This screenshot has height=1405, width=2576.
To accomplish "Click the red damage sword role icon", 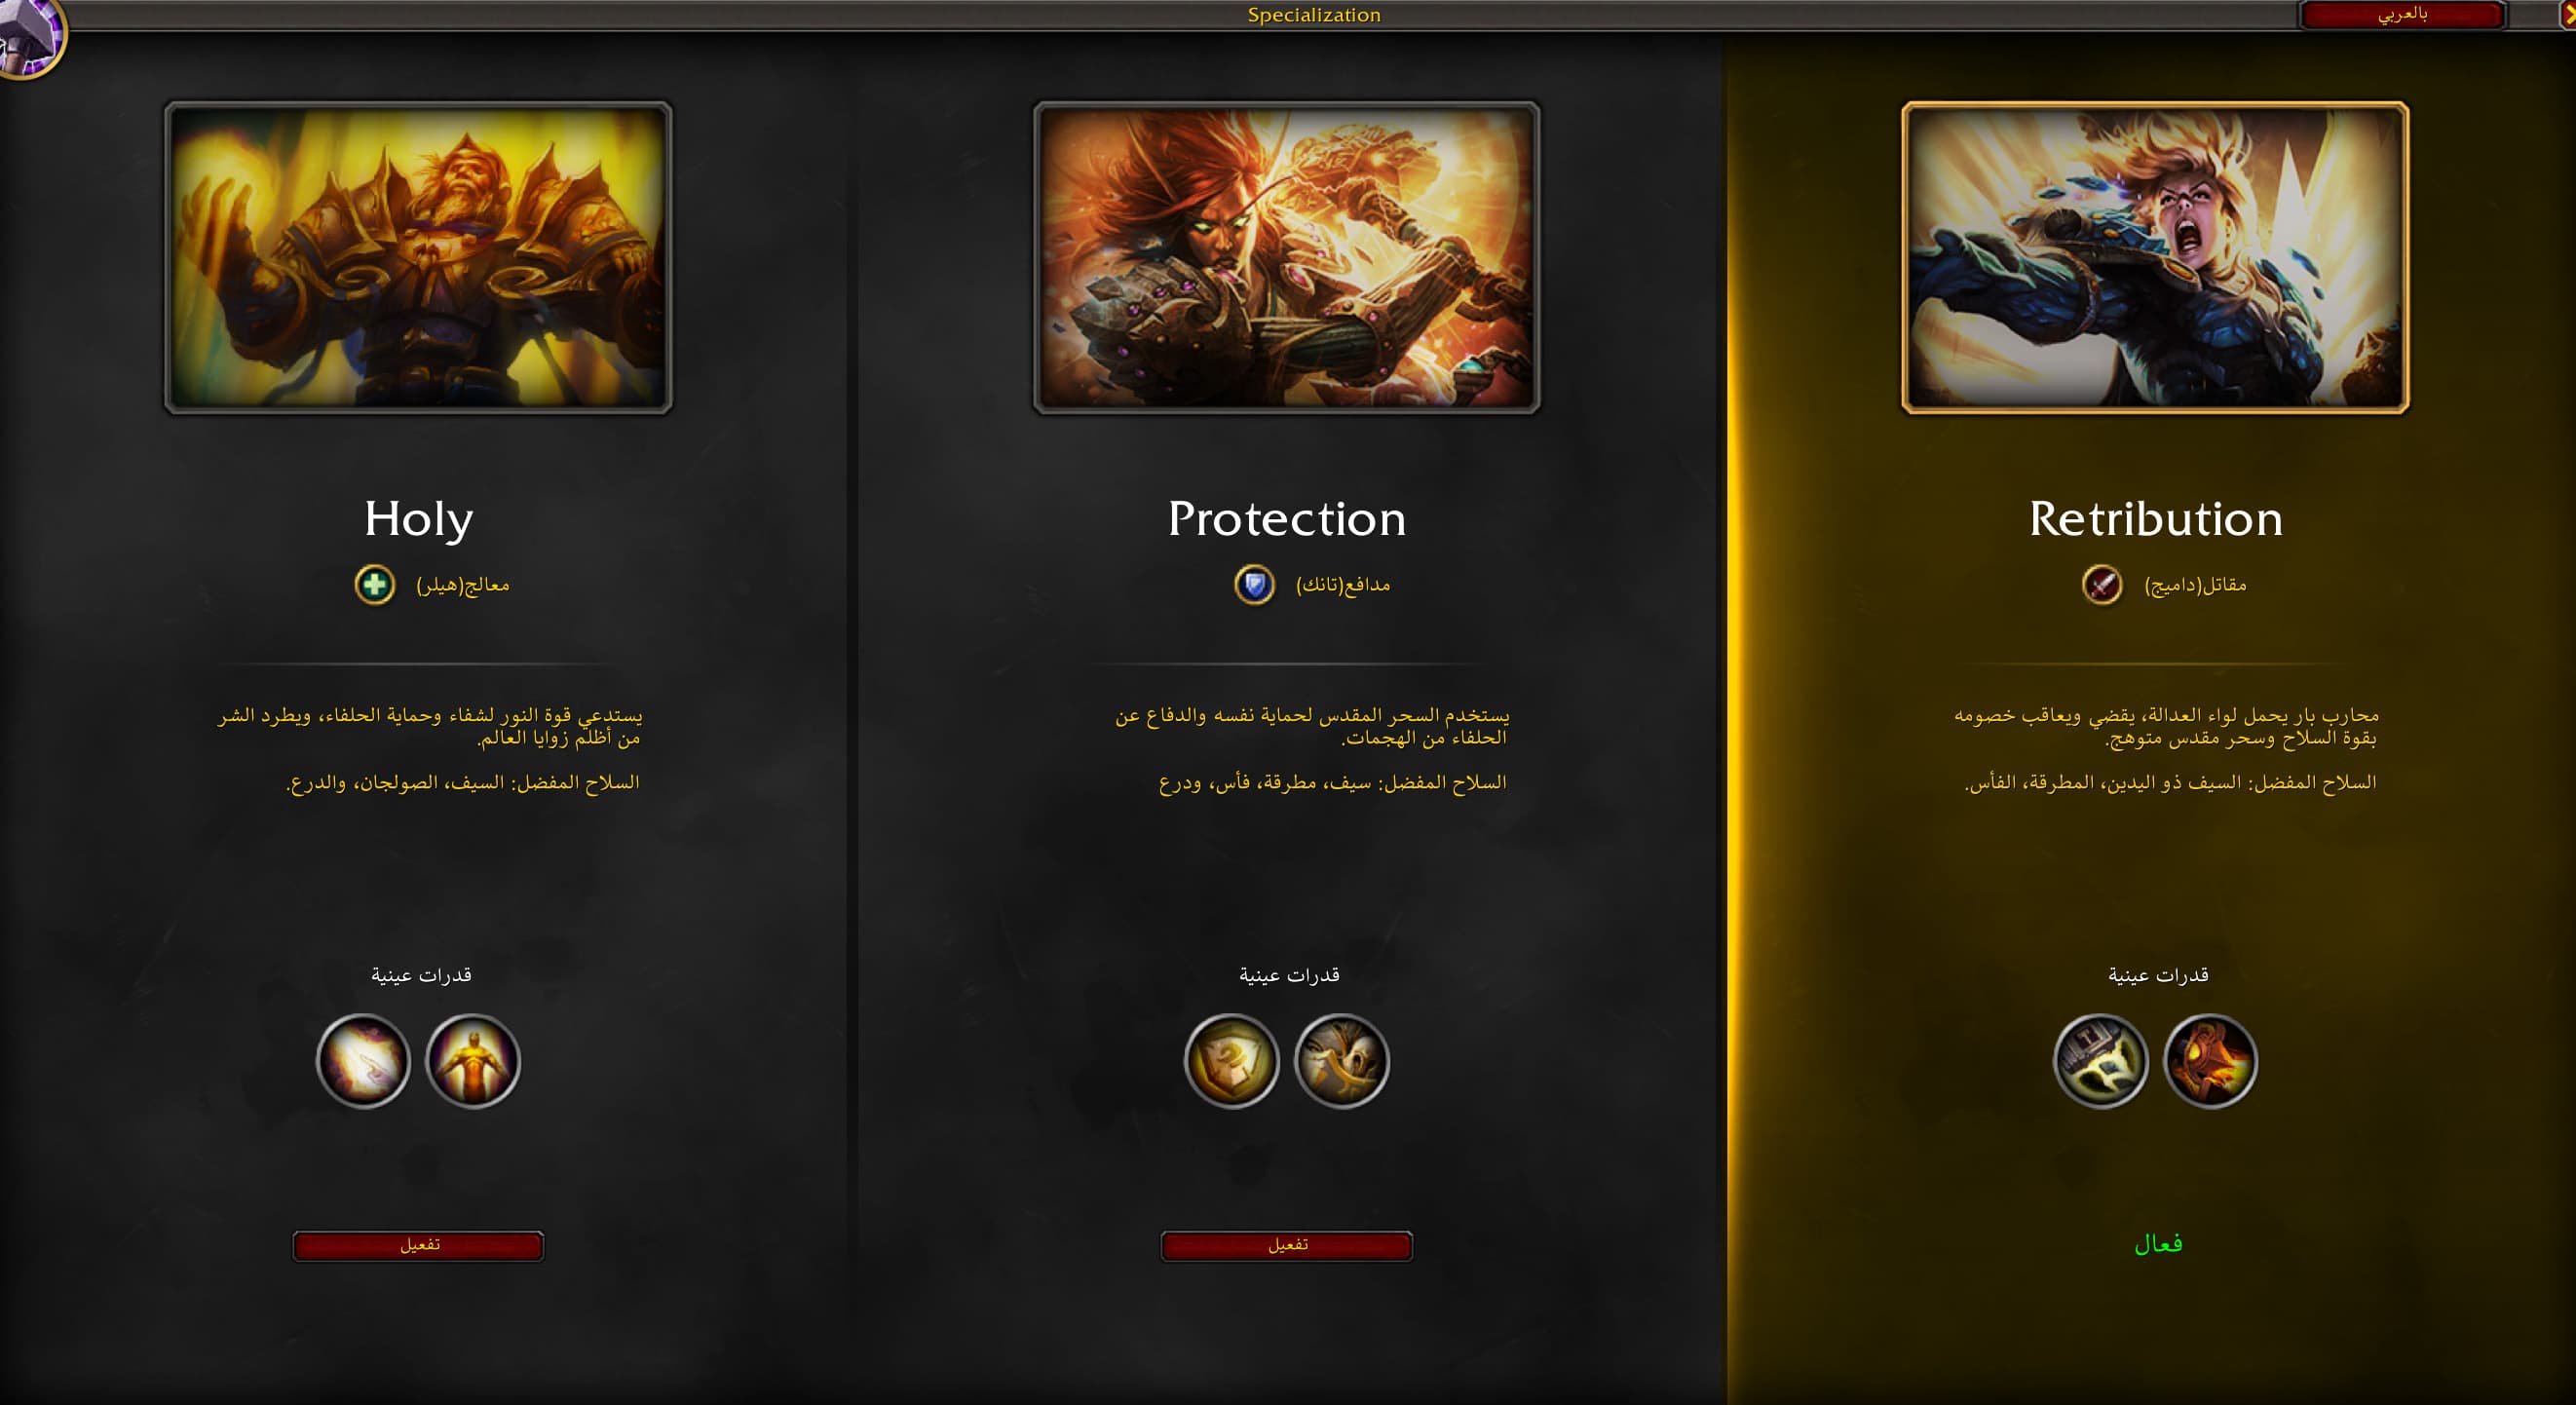I will coord(2102,585).
